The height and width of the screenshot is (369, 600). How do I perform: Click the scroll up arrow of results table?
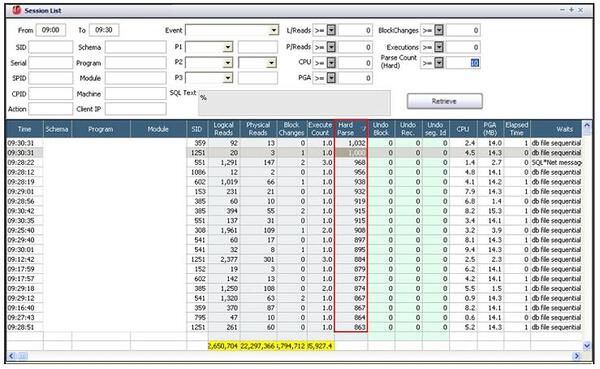pos(587,125)
